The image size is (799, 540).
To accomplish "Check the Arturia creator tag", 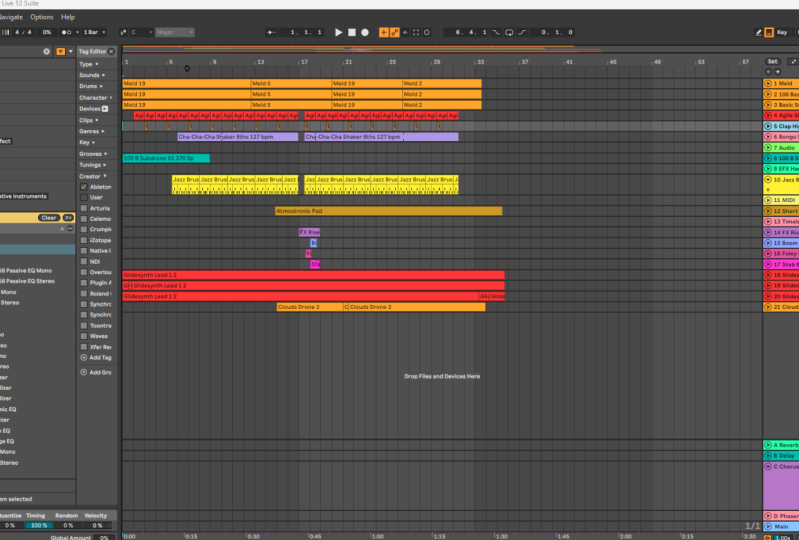I will 84,208.
